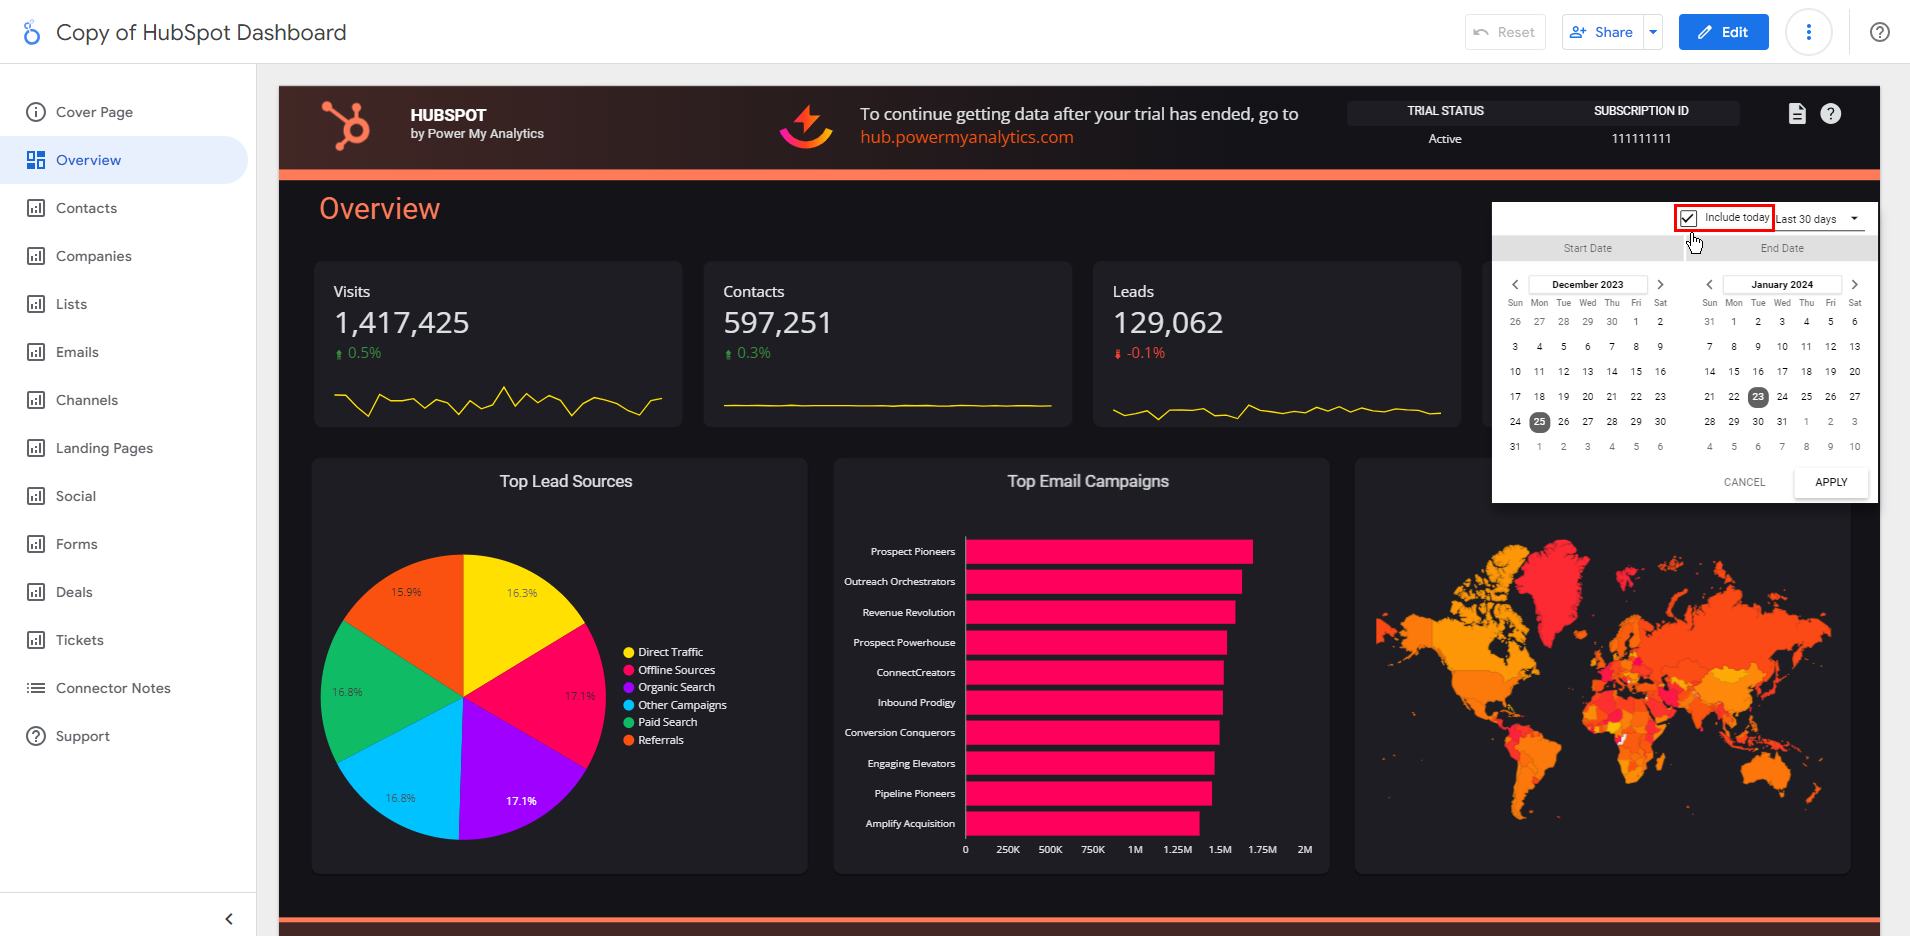The width and height of the screenshot is (1910, 936).
Task: Open the three-dot more options menu
Action: (1808, 32)
